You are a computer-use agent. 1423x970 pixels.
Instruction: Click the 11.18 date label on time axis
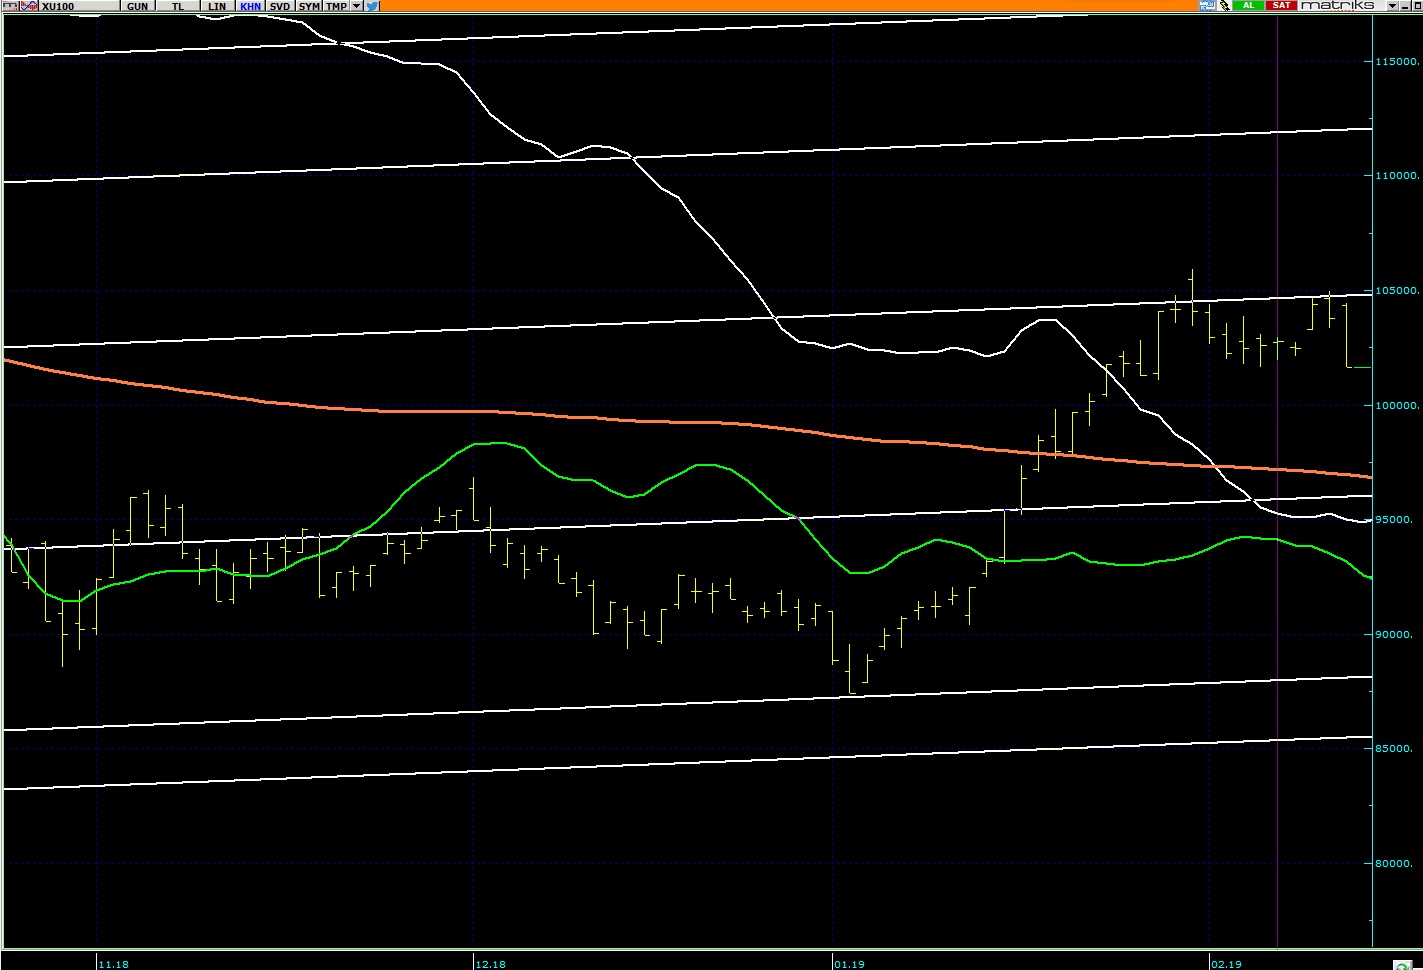click(x=114, y=964)
